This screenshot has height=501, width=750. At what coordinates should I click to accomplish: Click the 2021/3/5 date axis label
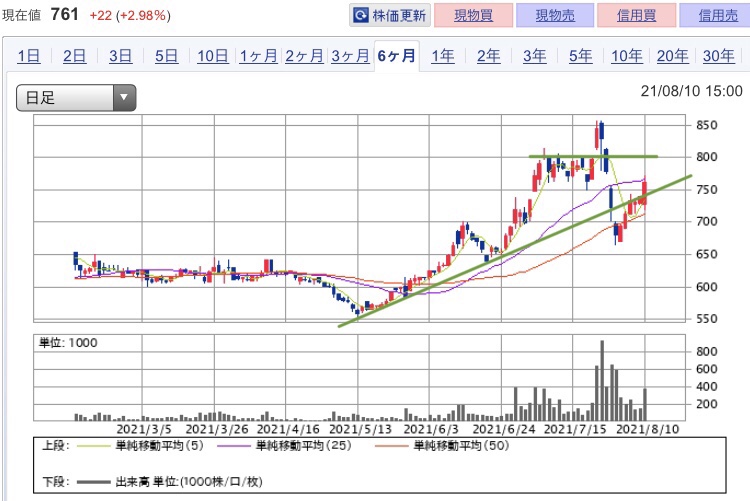pyautogui.click(x=144, y=429)
